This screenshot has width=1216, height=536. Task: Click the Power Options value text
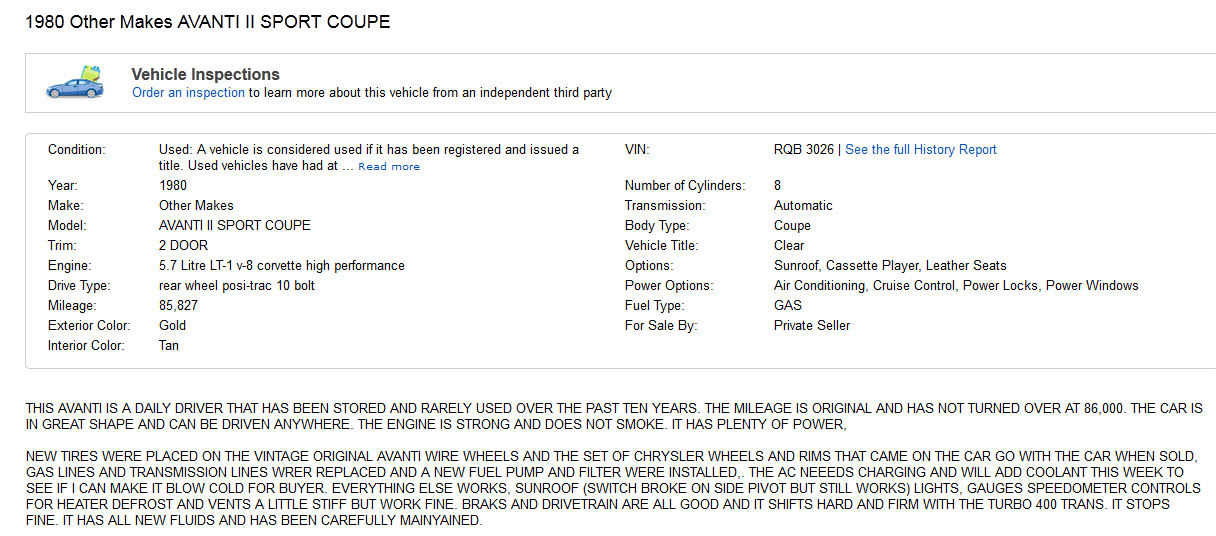pyautogui.click(x=955, y=286)
